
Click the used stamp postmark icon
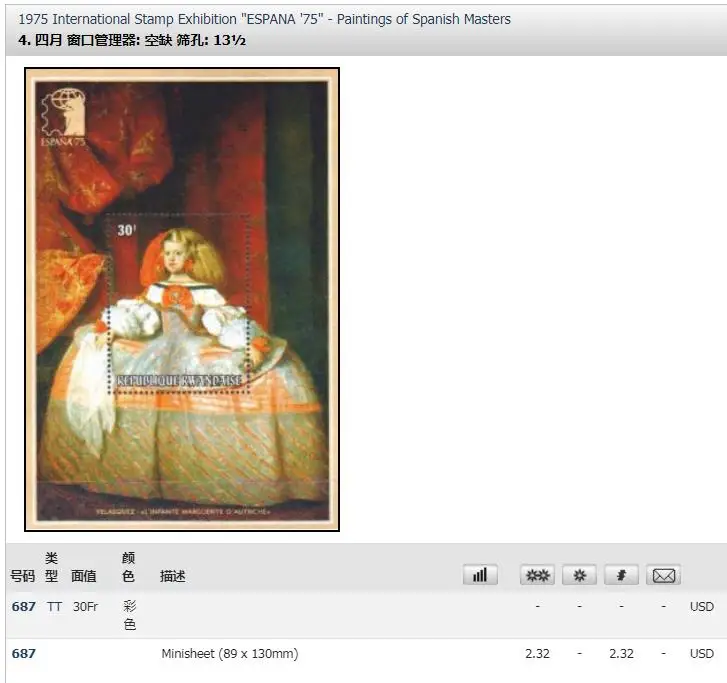pyautogui.click(x=621, y=575)
